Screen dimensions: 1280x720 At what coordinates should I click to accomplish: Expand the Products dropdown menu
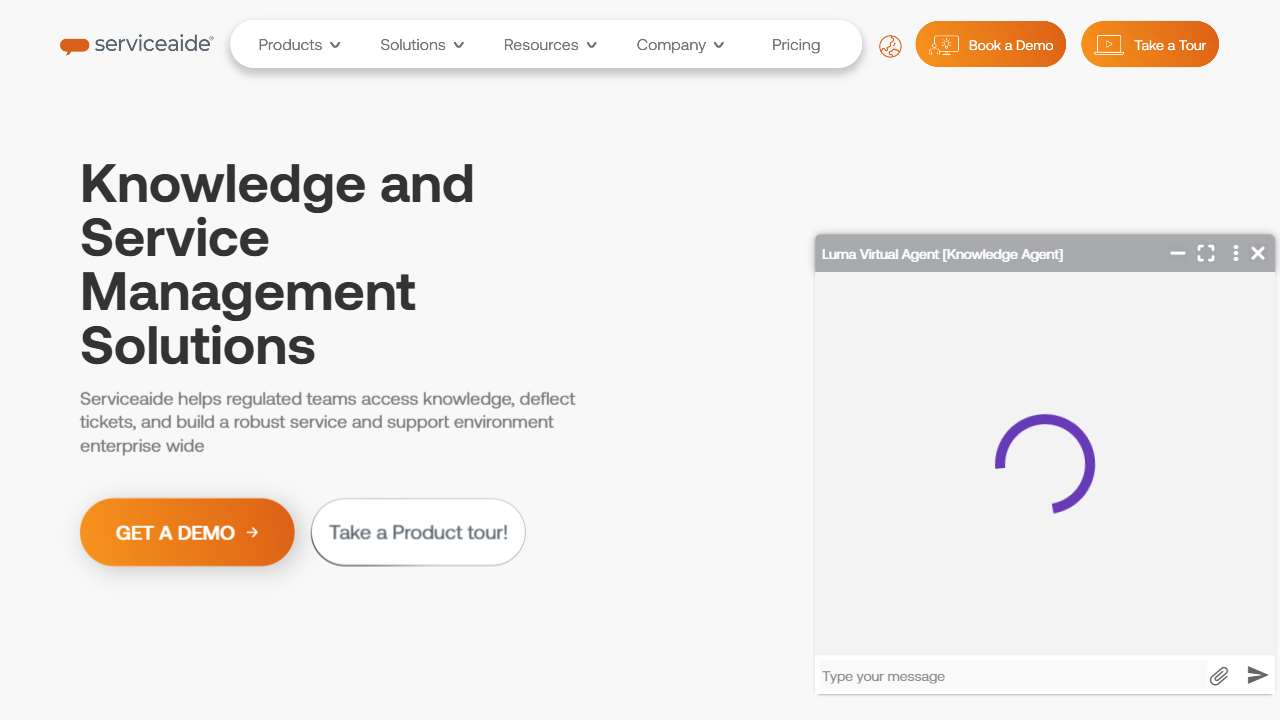click(299, 45)
